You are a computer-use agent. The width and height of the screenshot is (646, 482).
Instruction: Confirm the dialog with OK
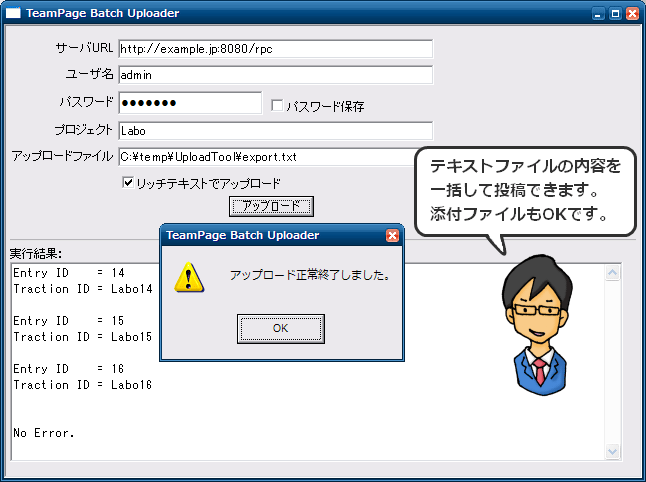(x=281, y=328)
